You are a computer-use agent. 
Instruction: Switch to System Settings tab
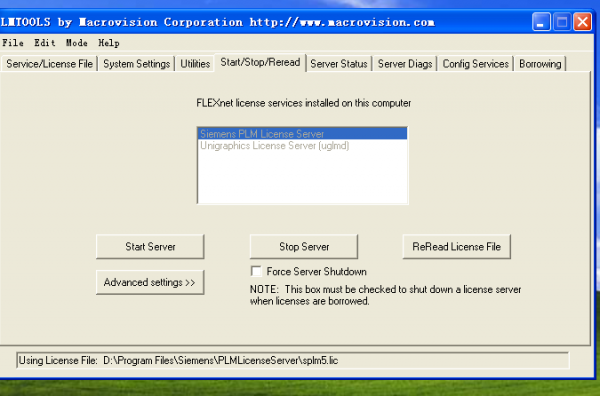tap(137, 64)
